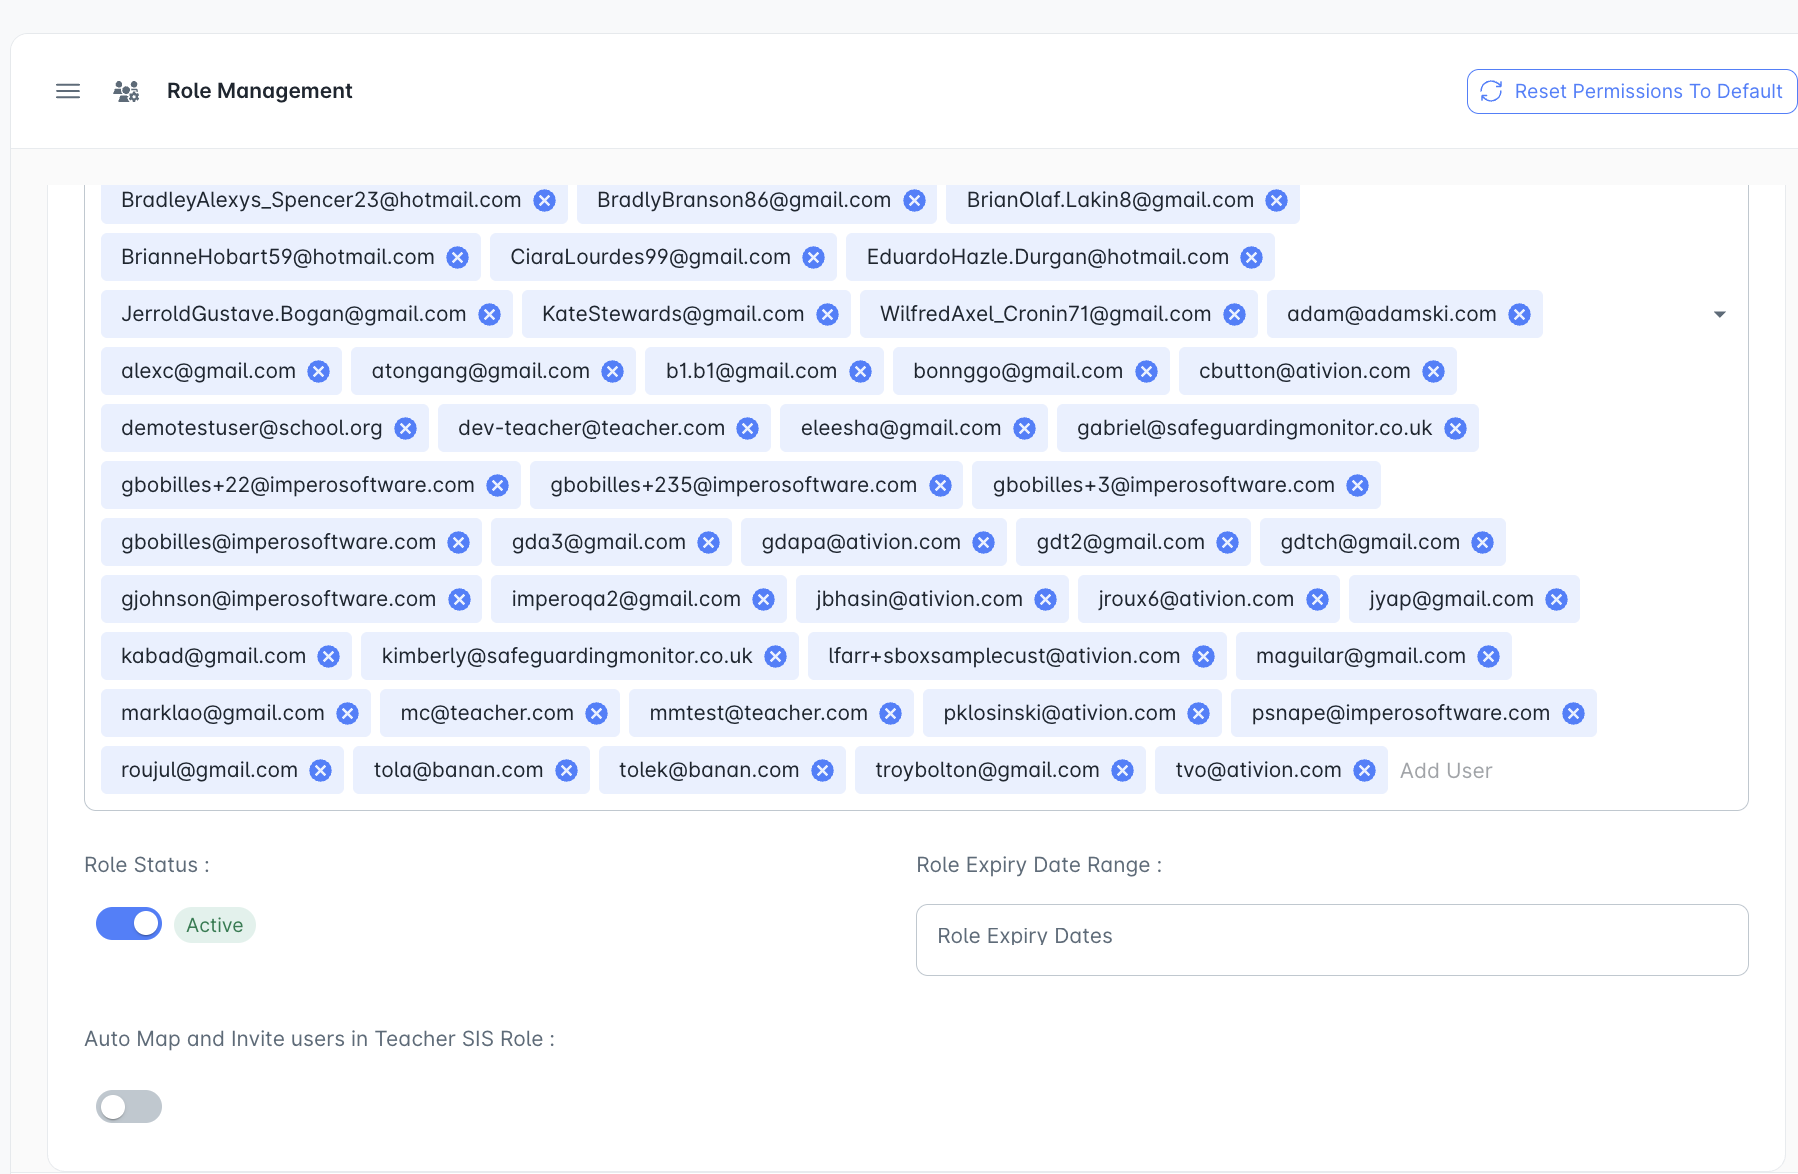Remove gdtch@gmail.com user
The height and width of the screenshot is (1174, 1798).
pos(1483,543)
